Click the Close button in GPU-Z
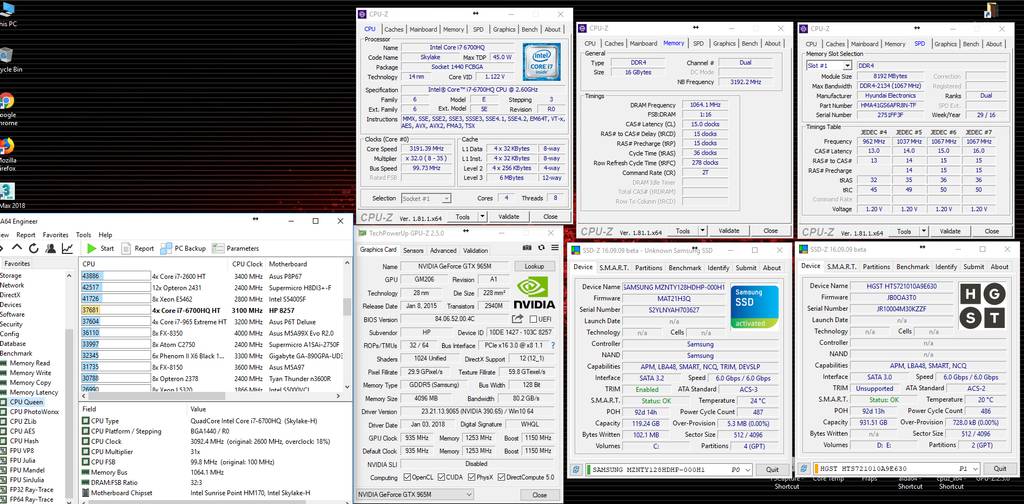Screen dimensions: 1024x504 pyautogui.click(x=539, y=495)
